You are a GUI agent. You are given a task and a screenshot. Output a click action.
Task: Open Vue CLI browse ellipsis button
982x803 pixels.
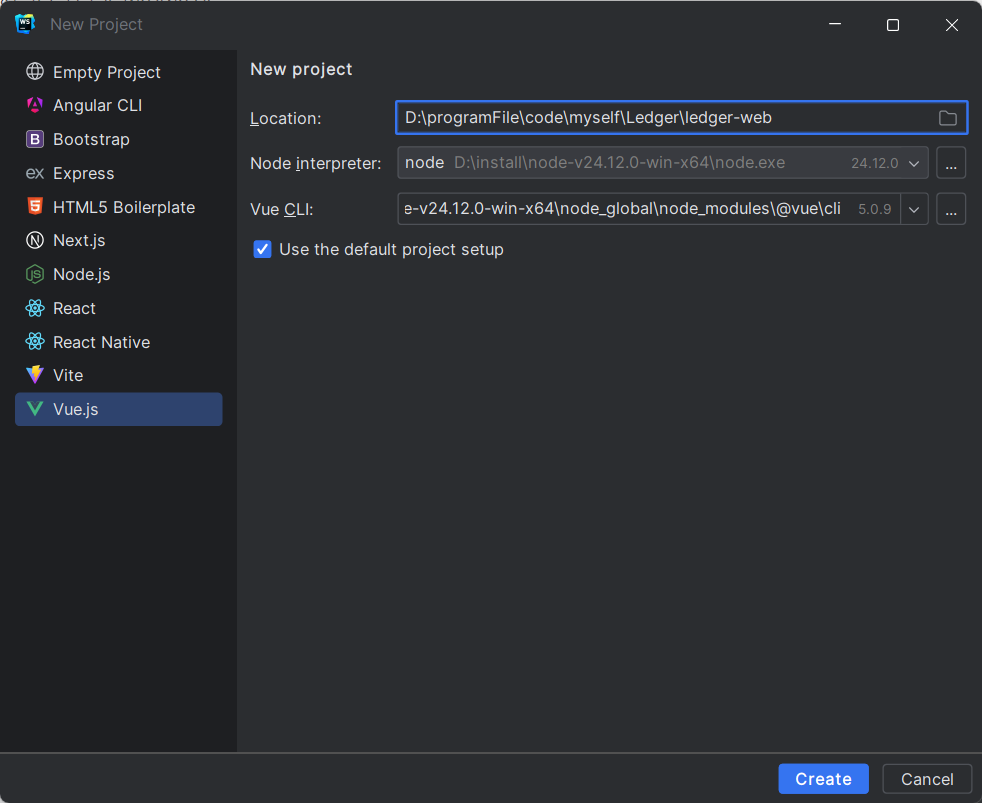coord(951,209)
